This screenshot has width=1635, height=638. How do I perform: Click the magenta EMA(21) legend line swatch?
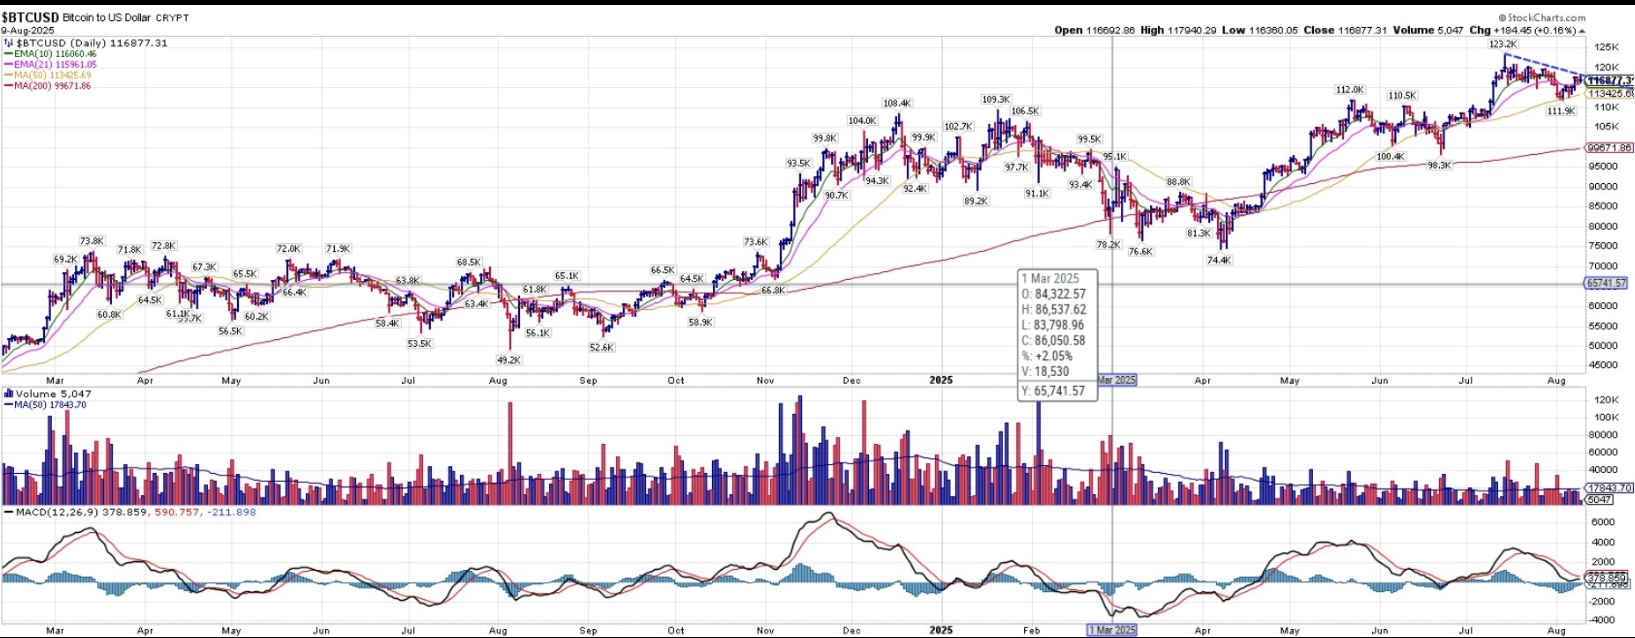coord(7,65)
